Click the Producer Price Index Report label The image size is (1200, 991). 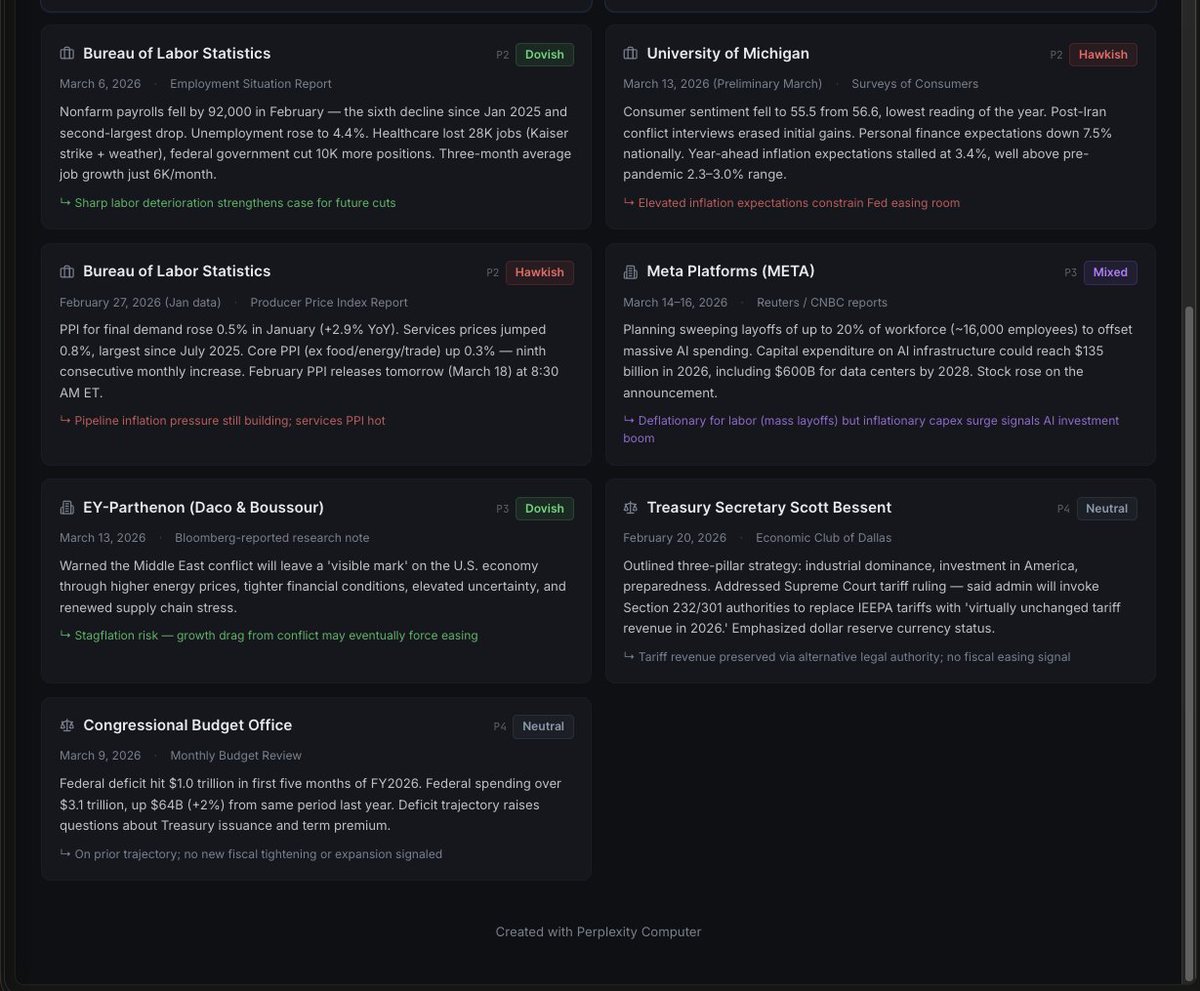(x=329, y=302)
